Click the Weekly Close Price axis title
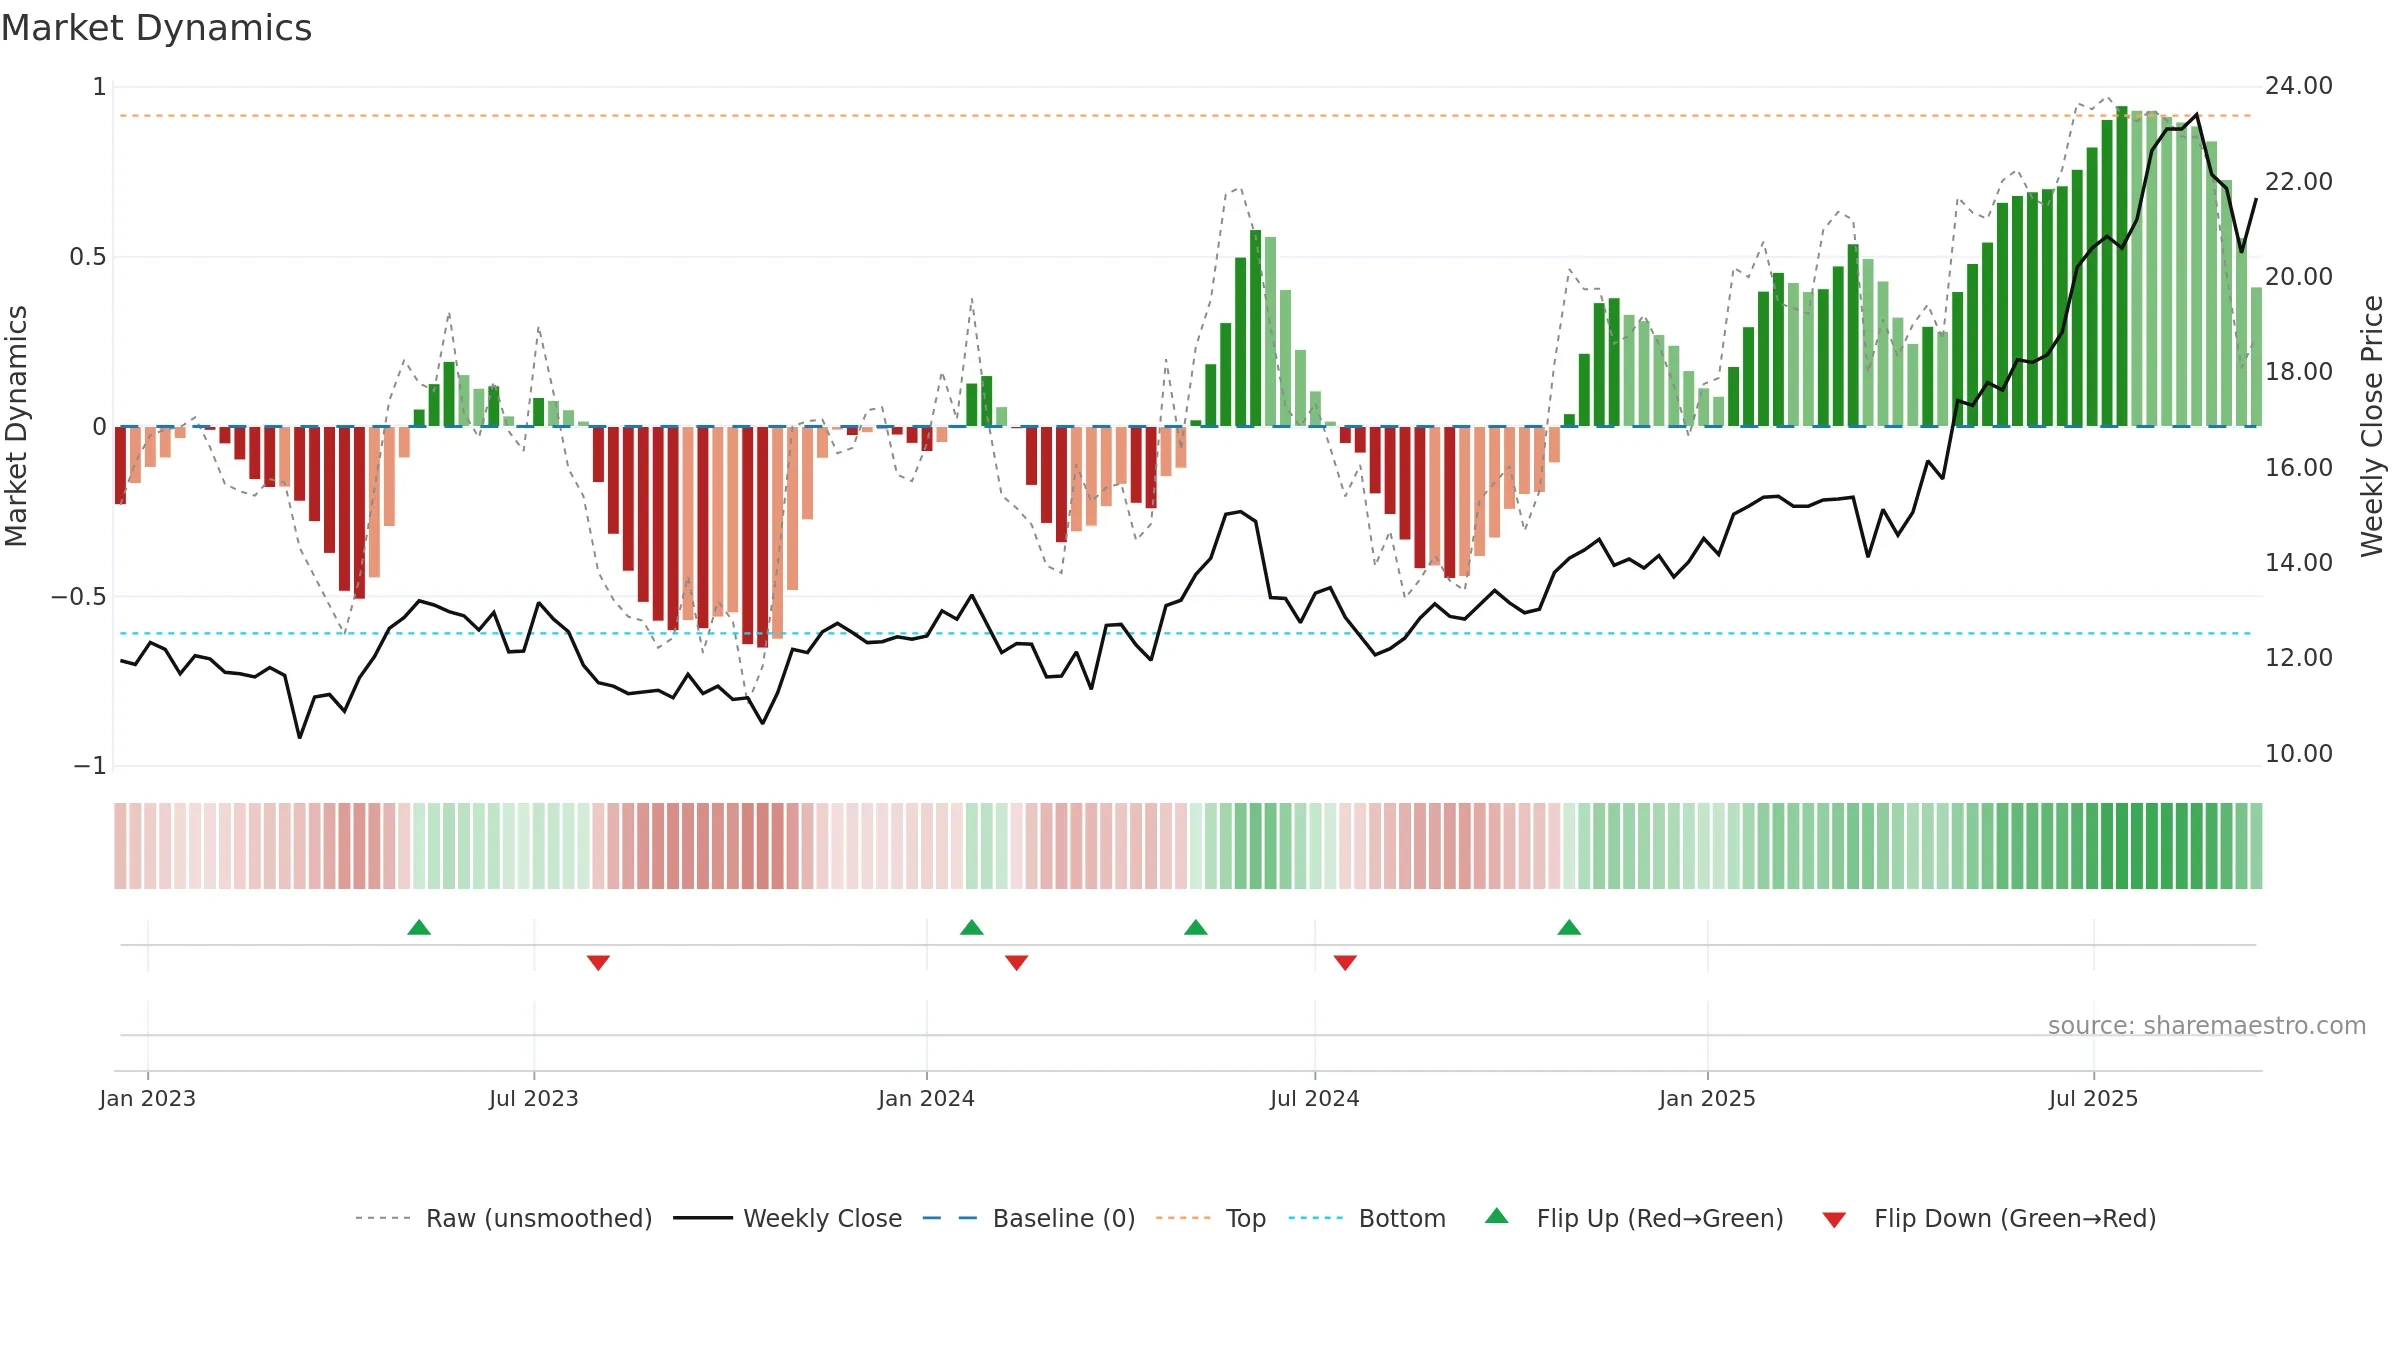Viewport: 2400px width, 1350px height. (x=2373, y=426)
